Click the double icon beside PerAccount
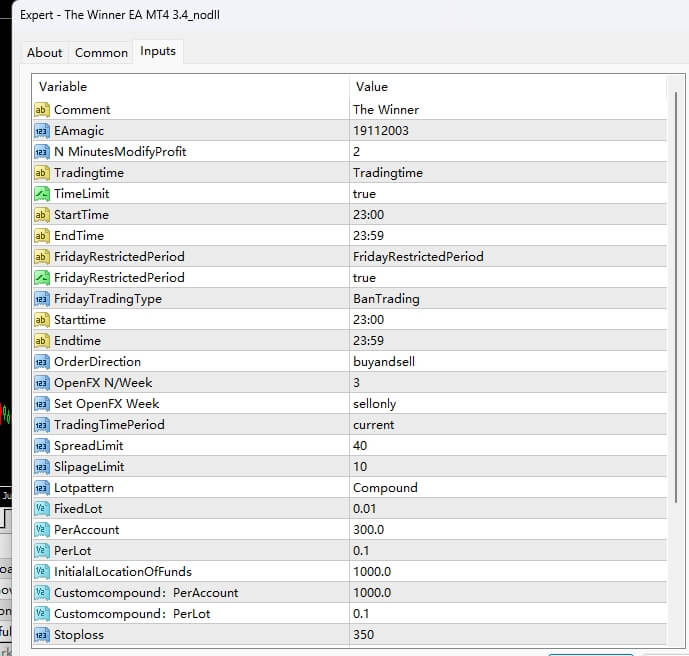This screenshot has width=689, height=656. pos(42,530)
